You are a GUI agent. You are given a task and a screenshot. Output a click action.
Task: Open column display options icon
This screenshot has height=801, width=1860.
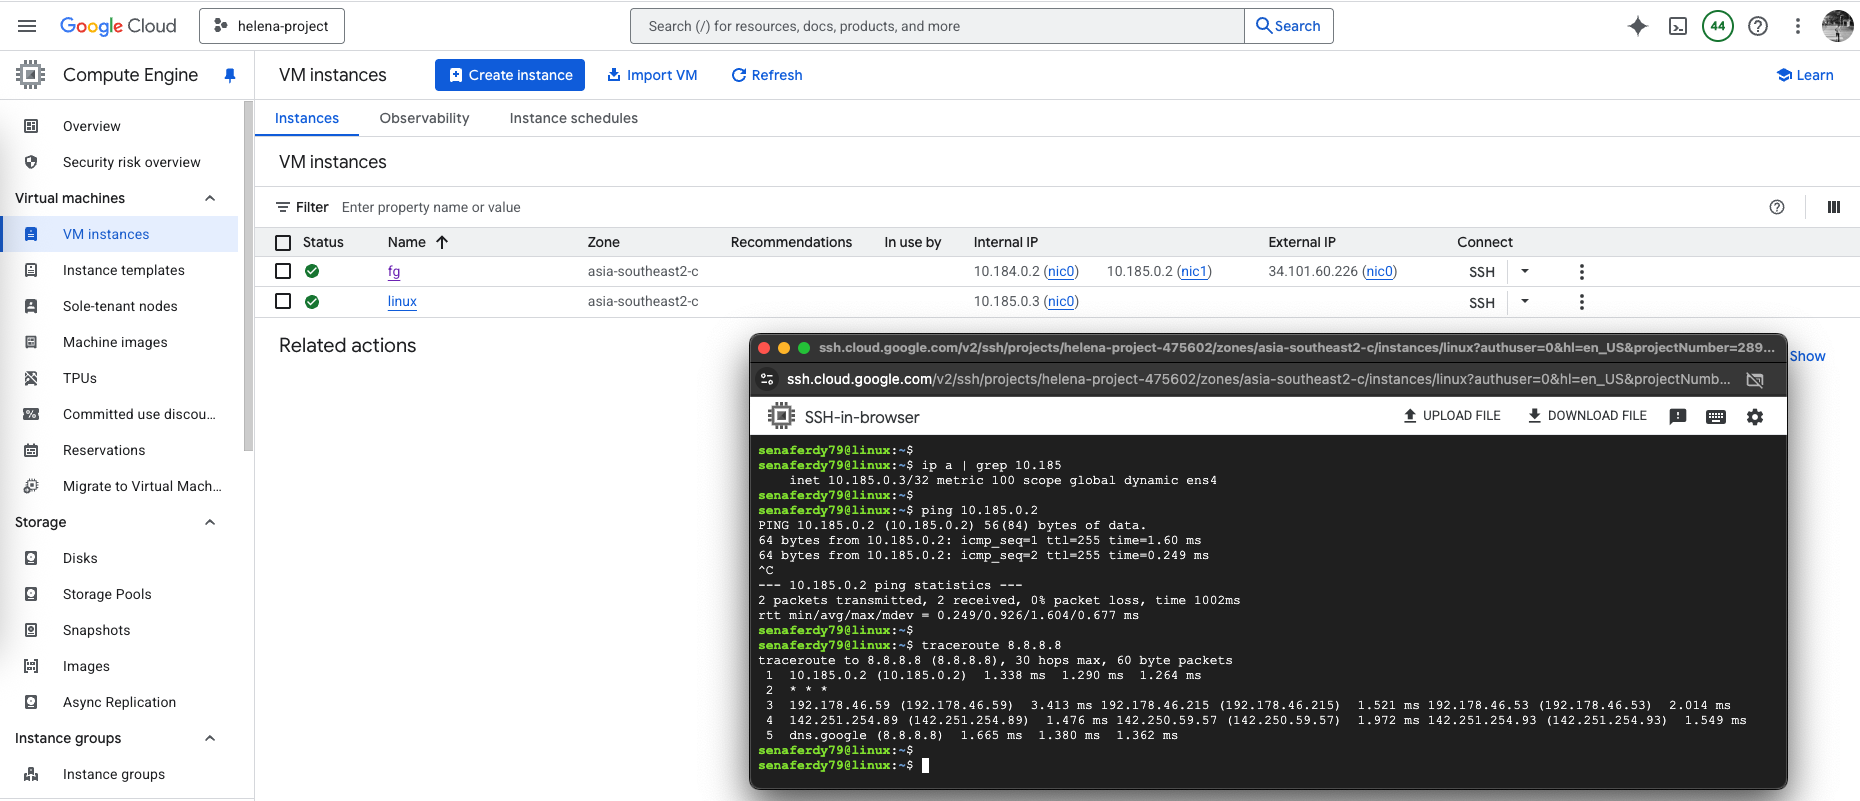(1833, 207)
